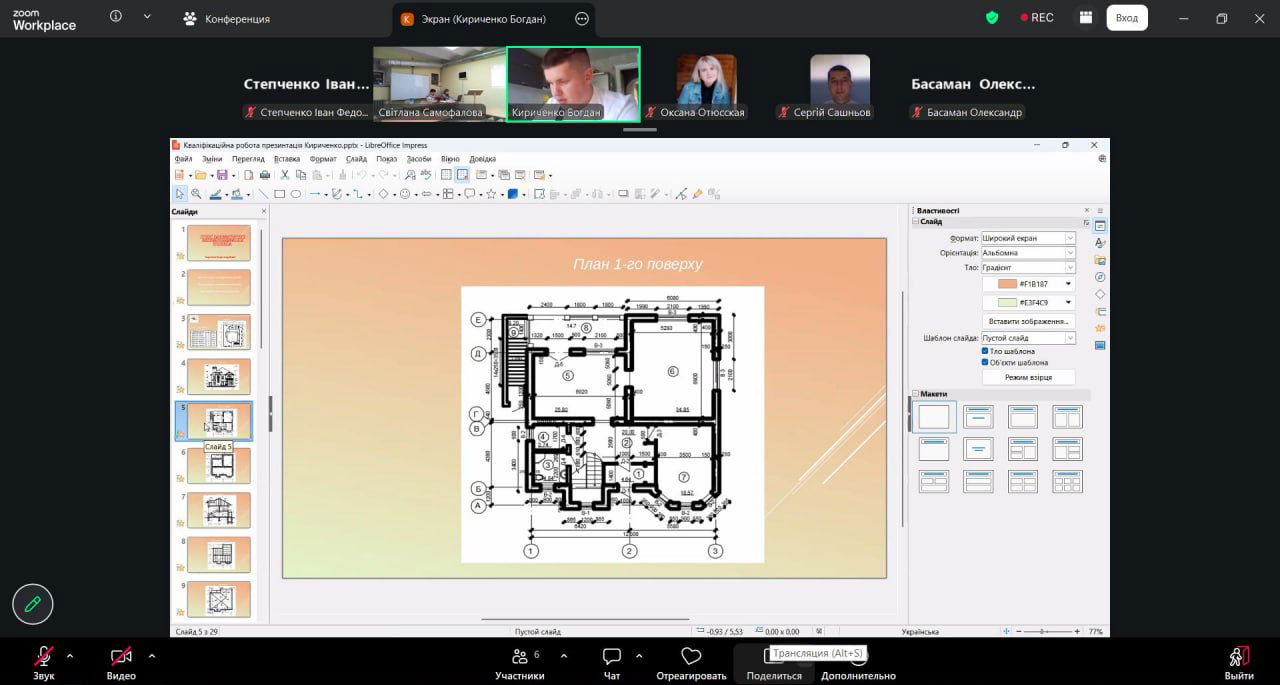
Task: Insert a star shape from toolbar
Action: (x=491, y=194)
